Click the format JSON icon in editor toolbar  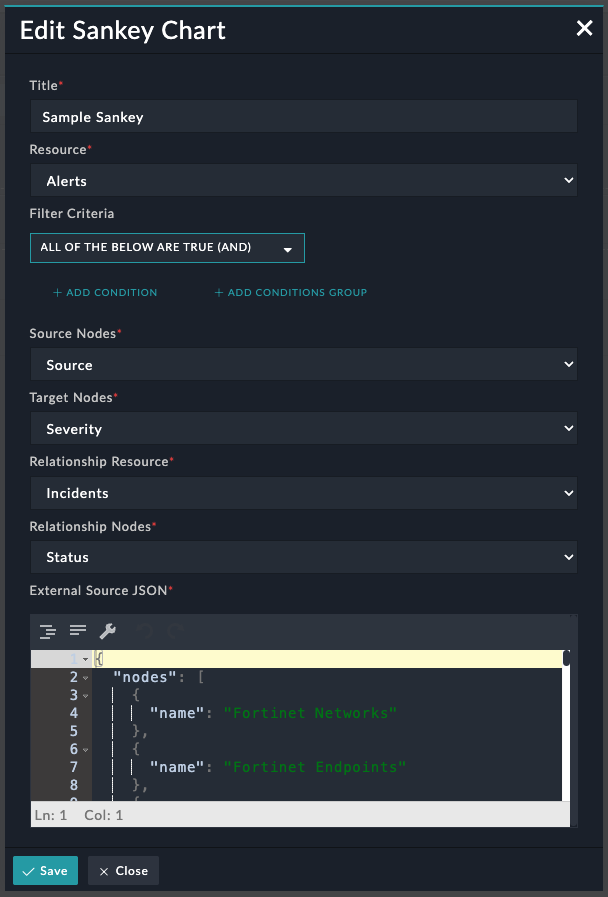tap(47, 631)
